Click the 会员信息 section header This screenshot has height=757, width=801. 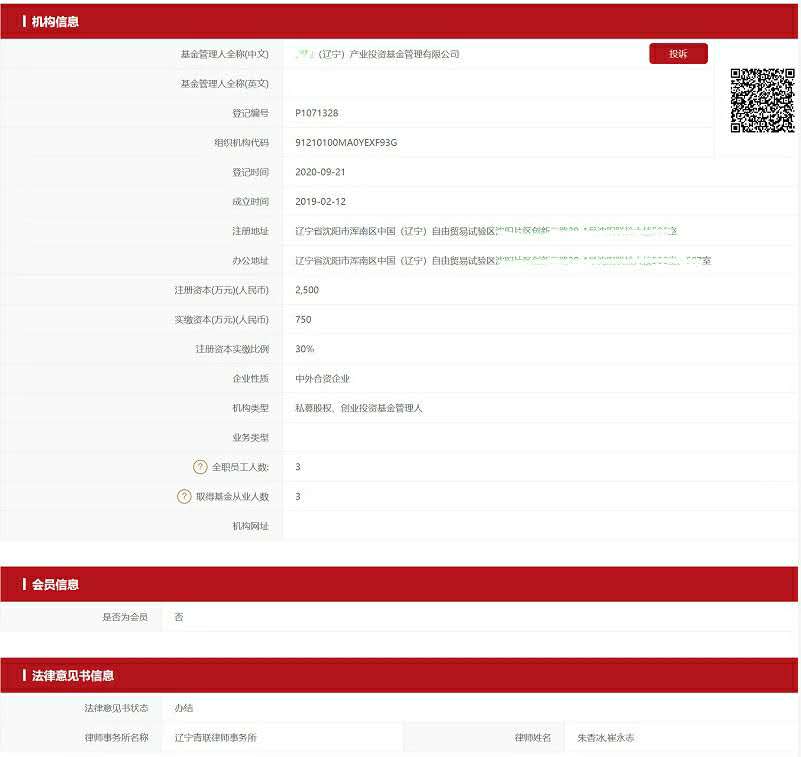[x=399, y=584]
